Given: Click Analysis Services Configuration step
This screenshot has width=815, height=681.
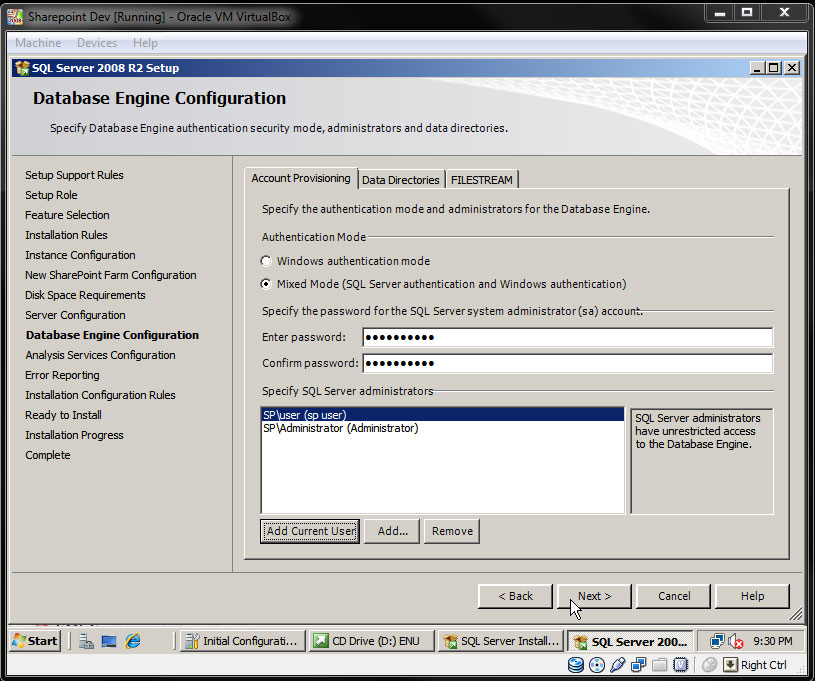Looking at the screenshot, I should (x=100, y=355).
